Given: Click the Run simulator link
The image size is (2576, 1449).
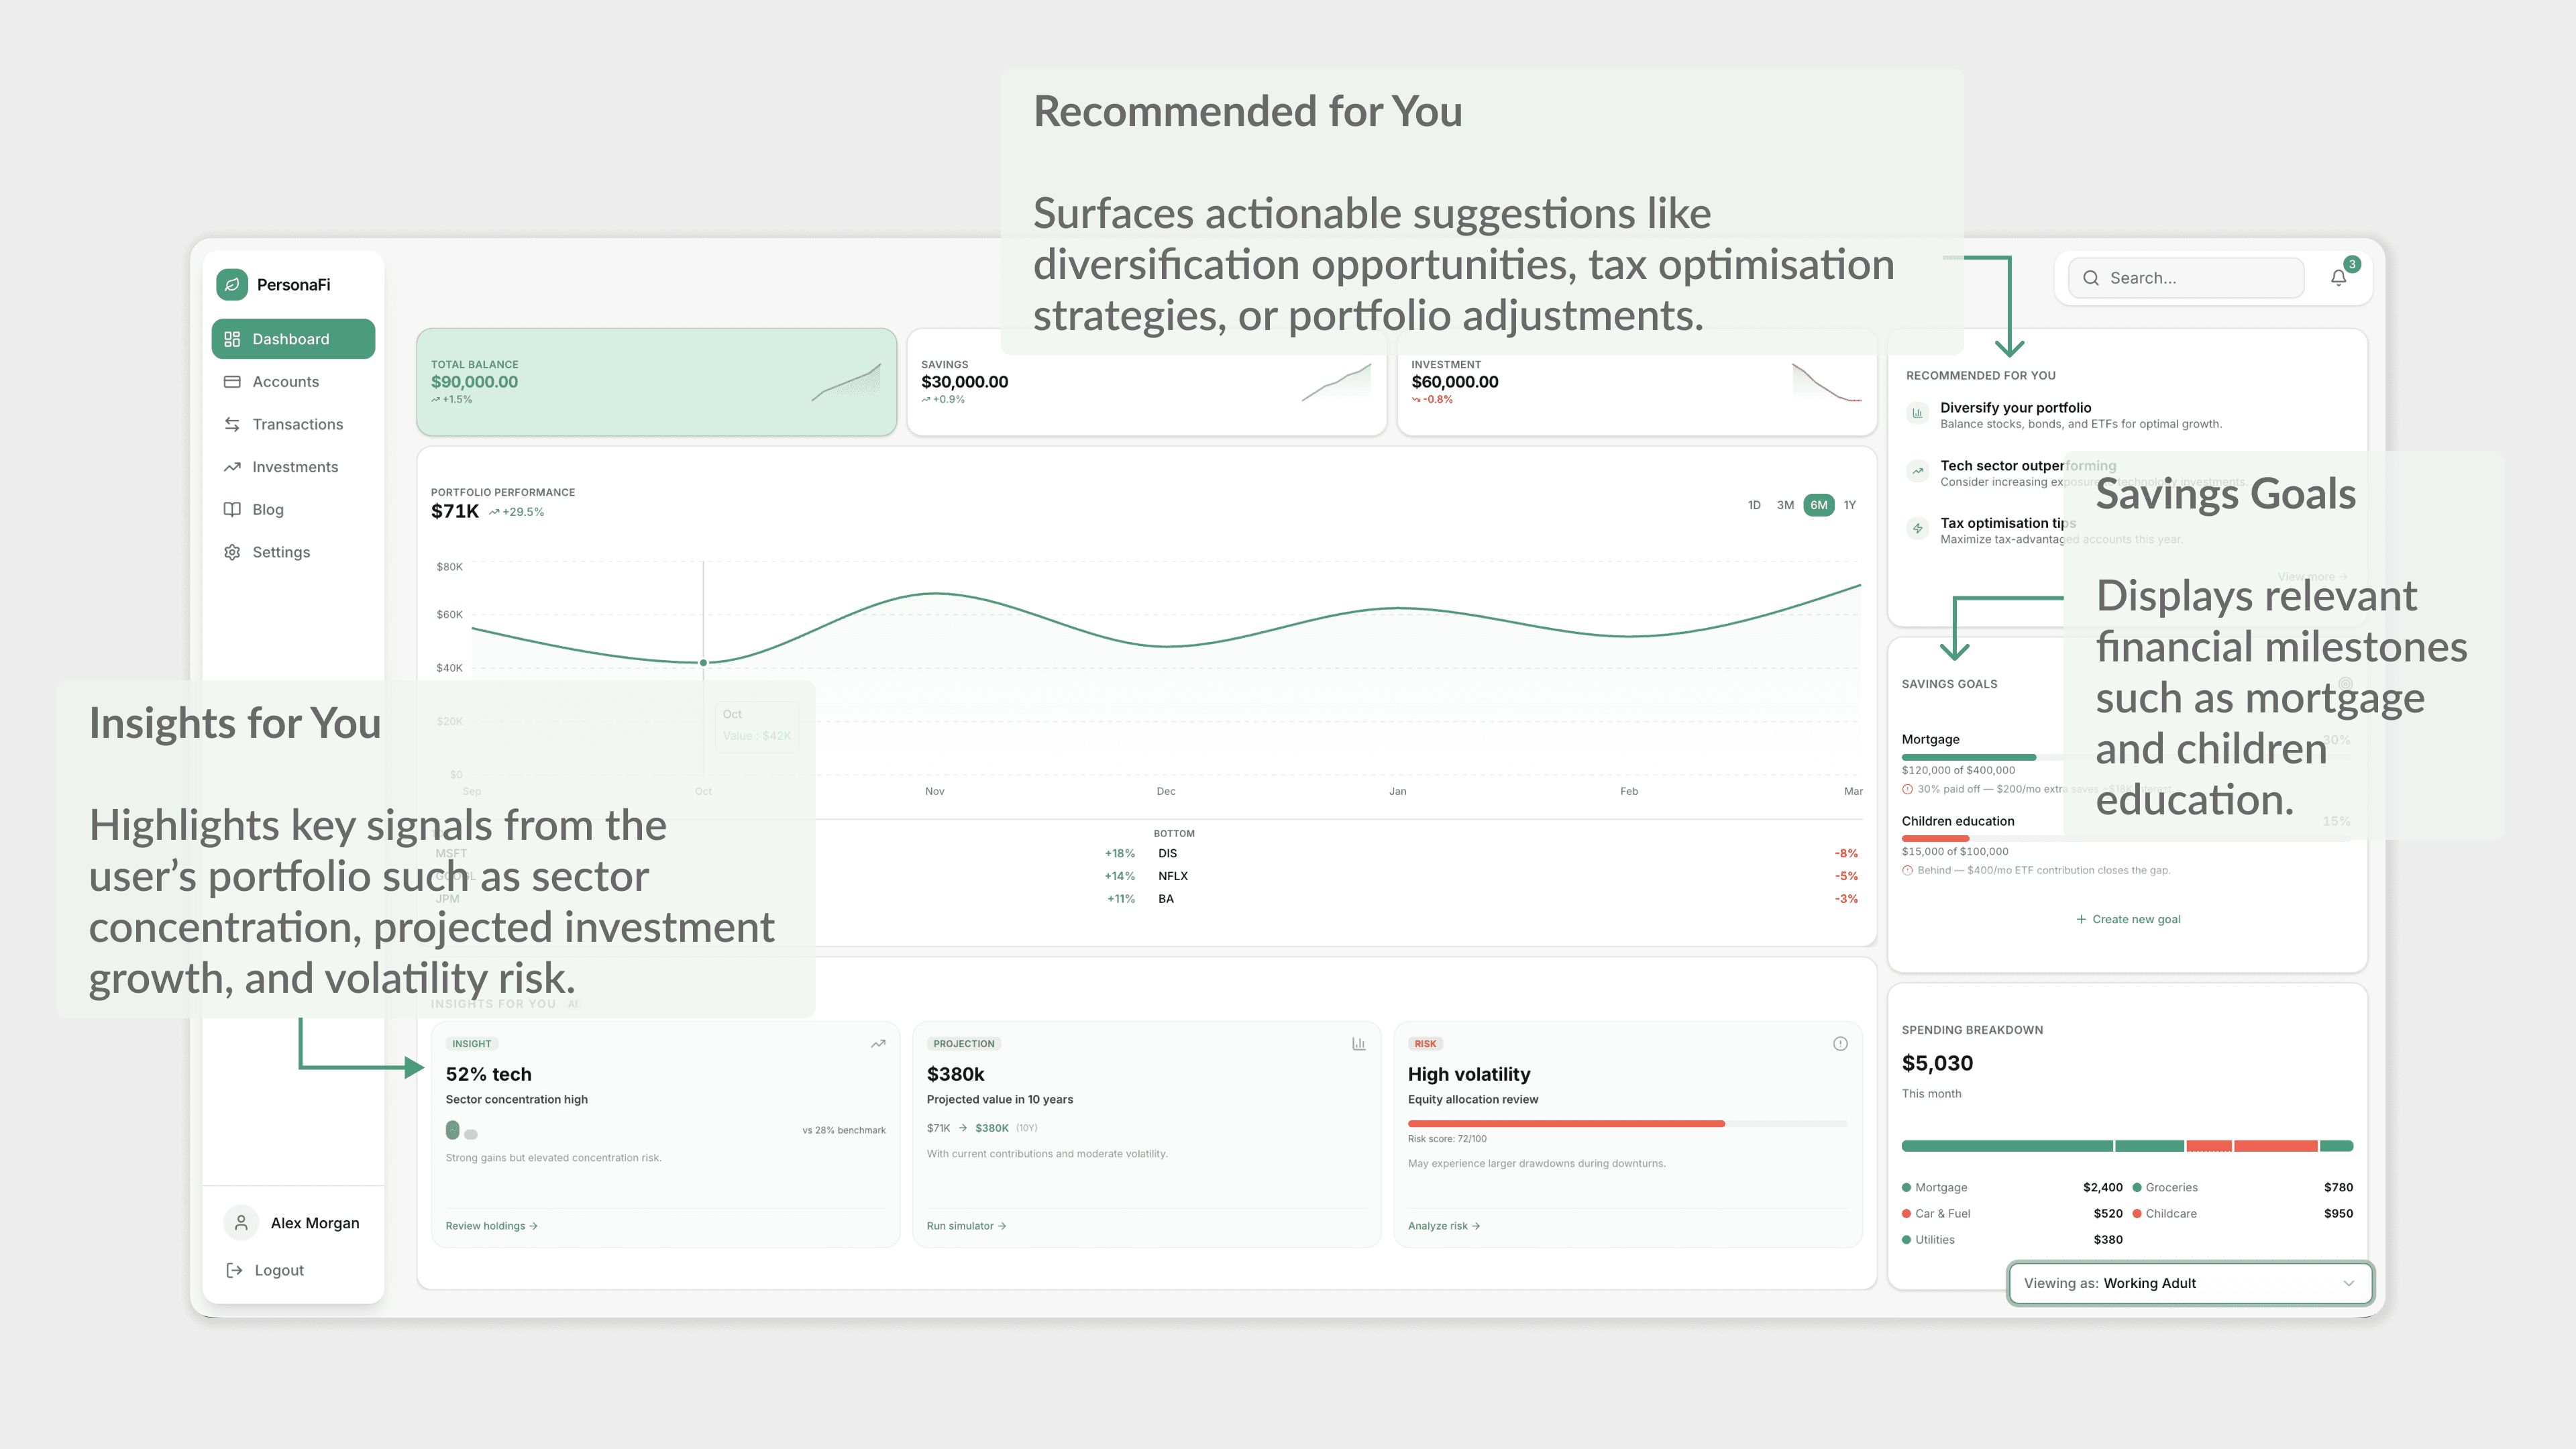Looking at the screenshot, I should (x=965, y=1225).
